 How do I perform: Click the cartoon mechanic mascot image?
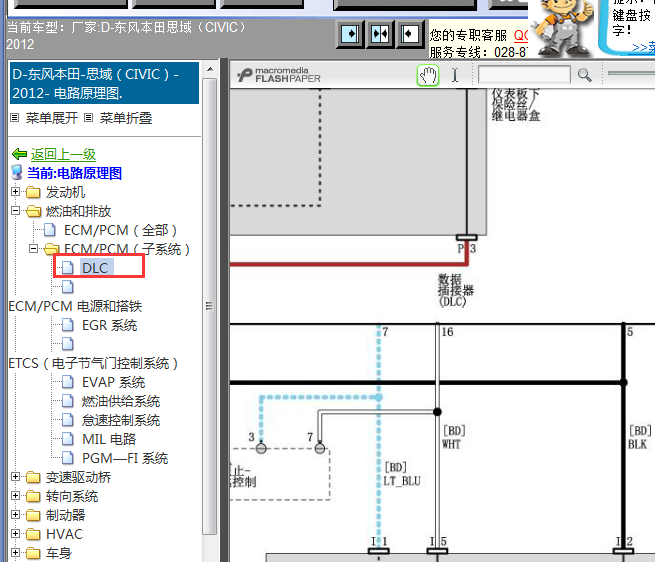pos(561,28)
